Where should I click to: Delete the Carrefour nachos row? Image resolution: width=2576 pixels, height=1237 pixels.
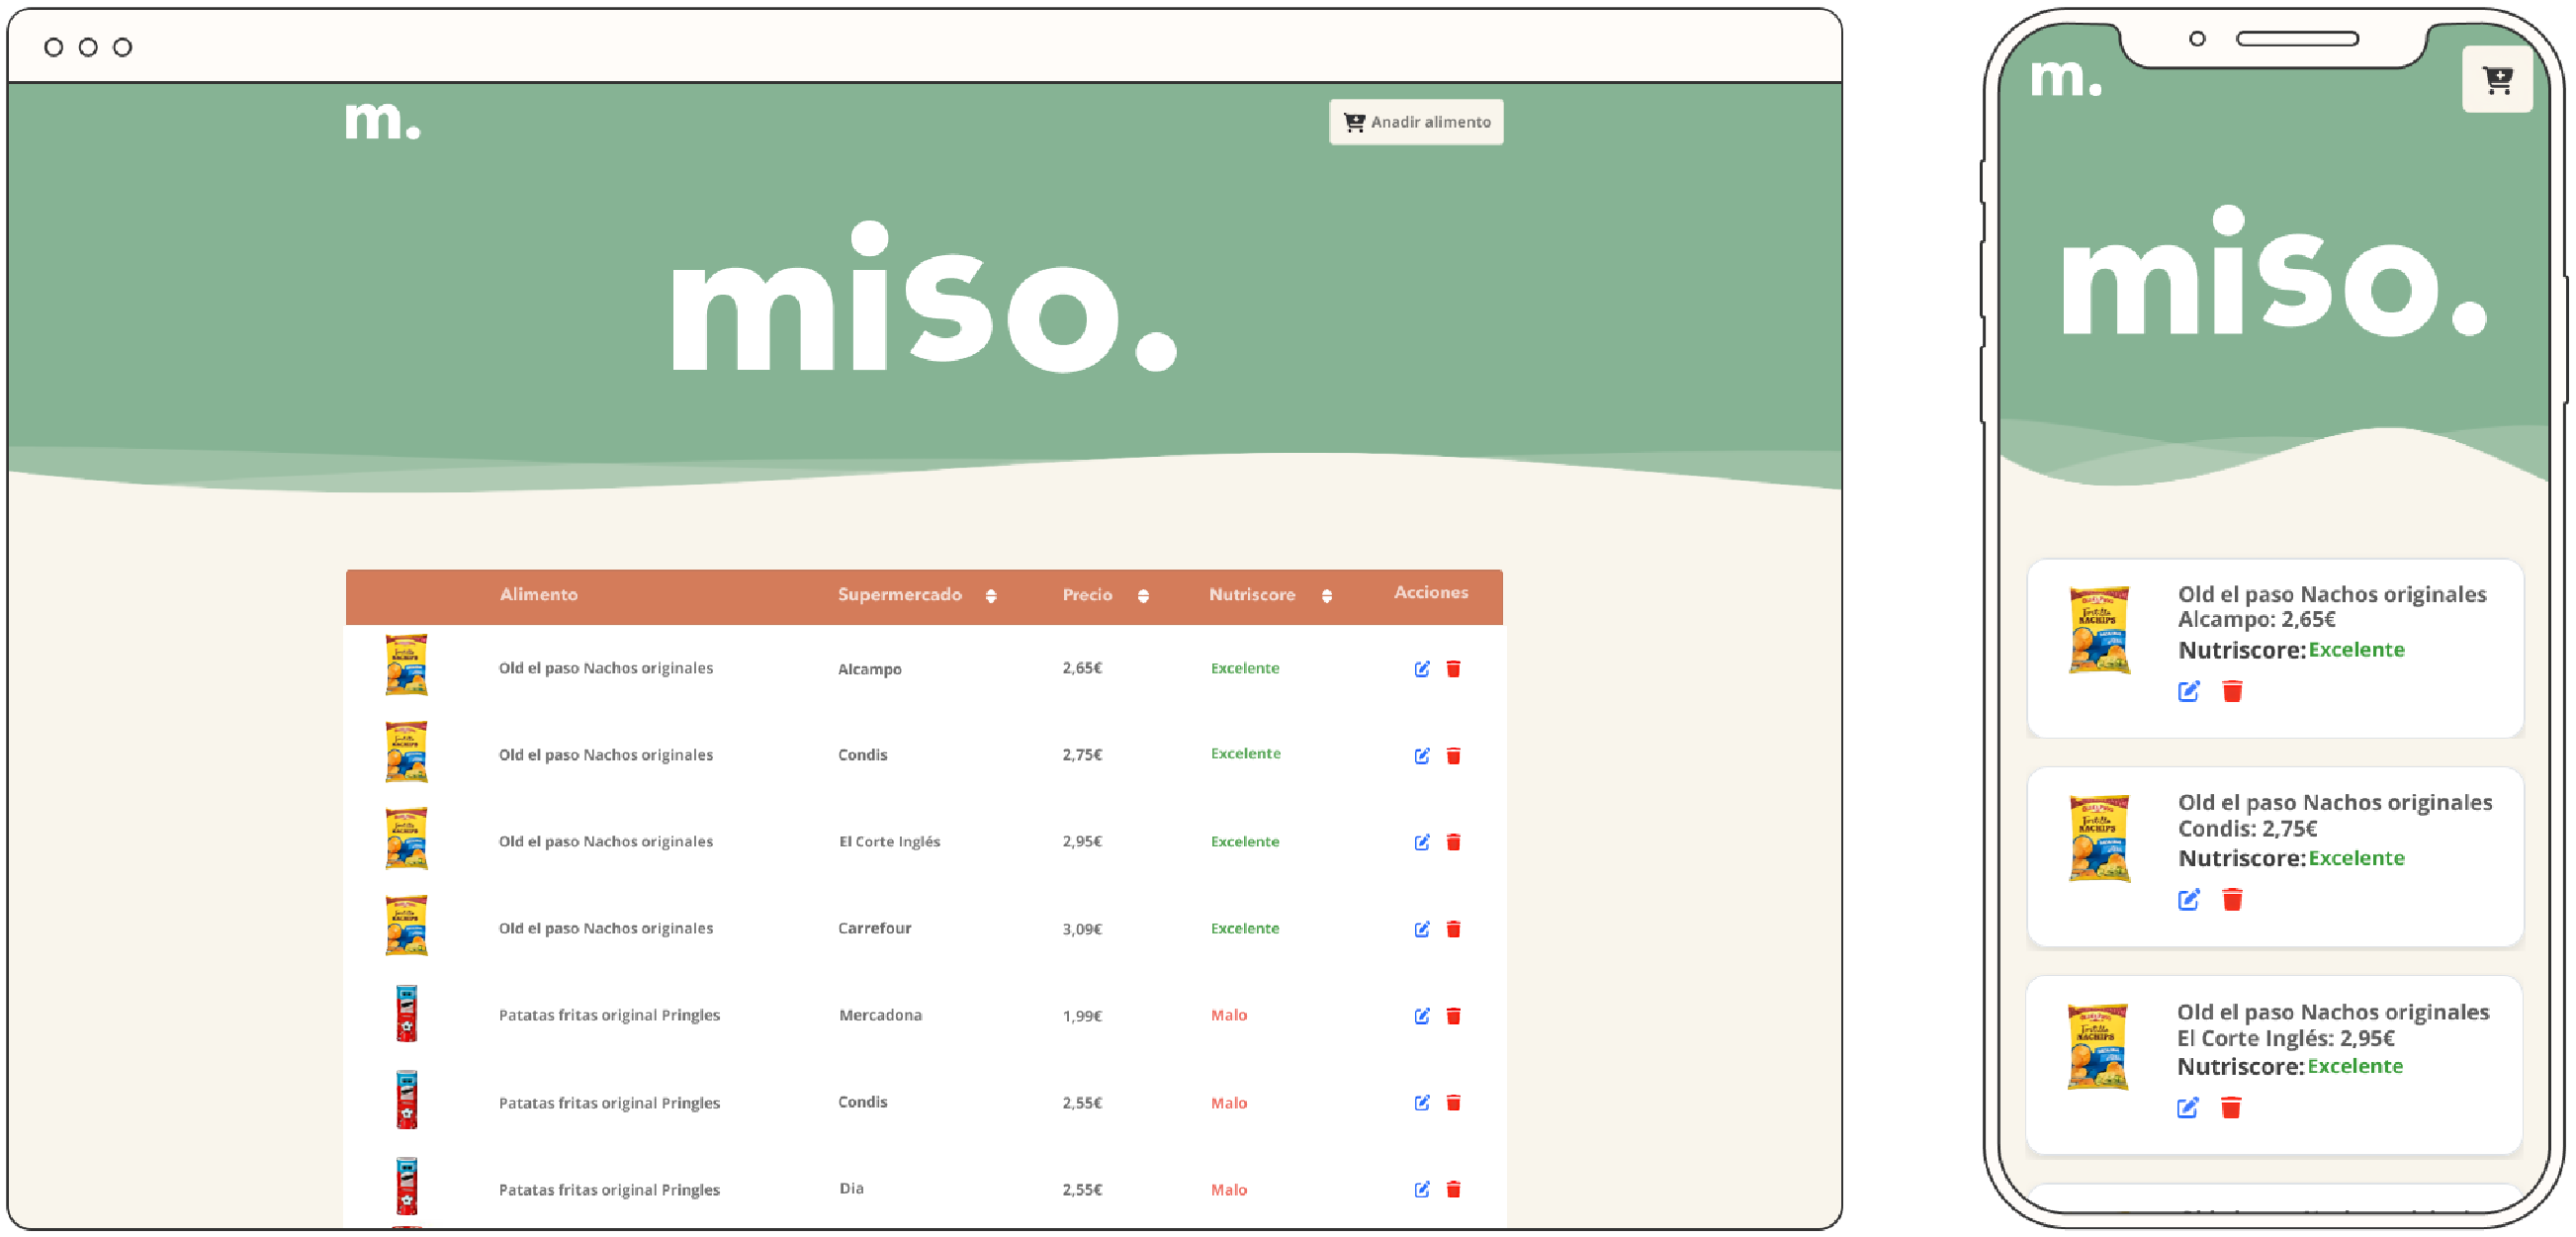(1454, 929)
